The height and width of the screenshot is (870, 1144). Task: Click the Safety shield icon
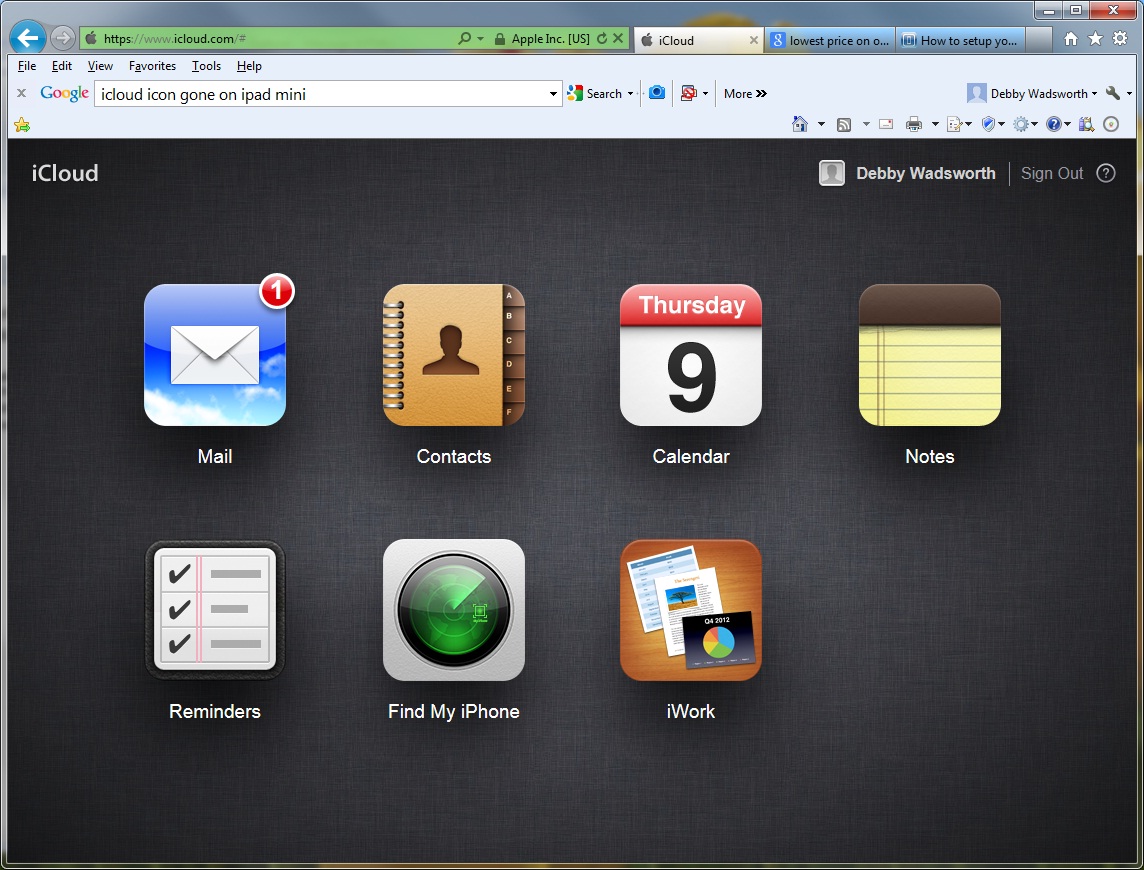[989, 124]
